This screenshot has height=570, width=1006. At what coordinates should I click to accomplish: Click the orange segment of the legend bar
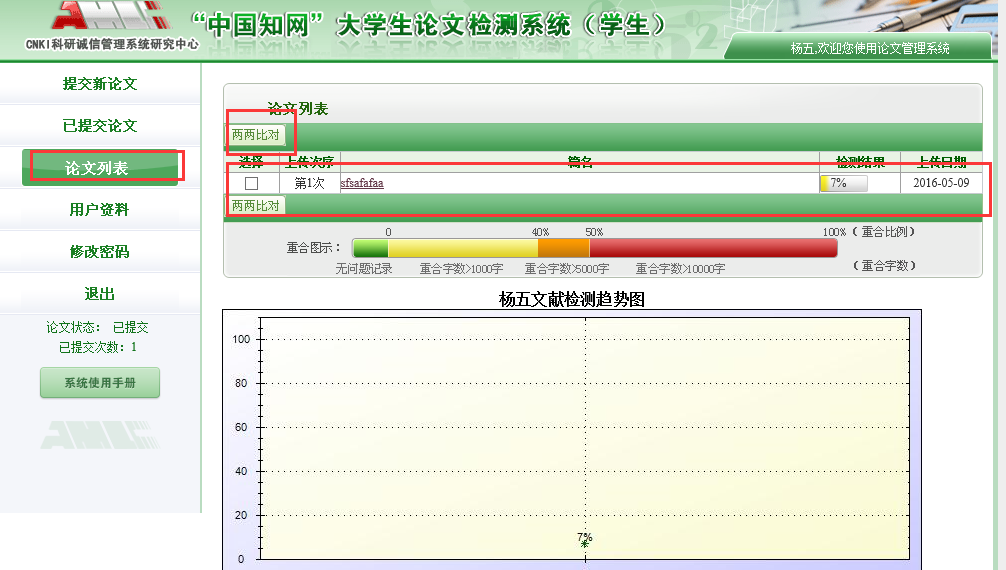click(564, 248)
